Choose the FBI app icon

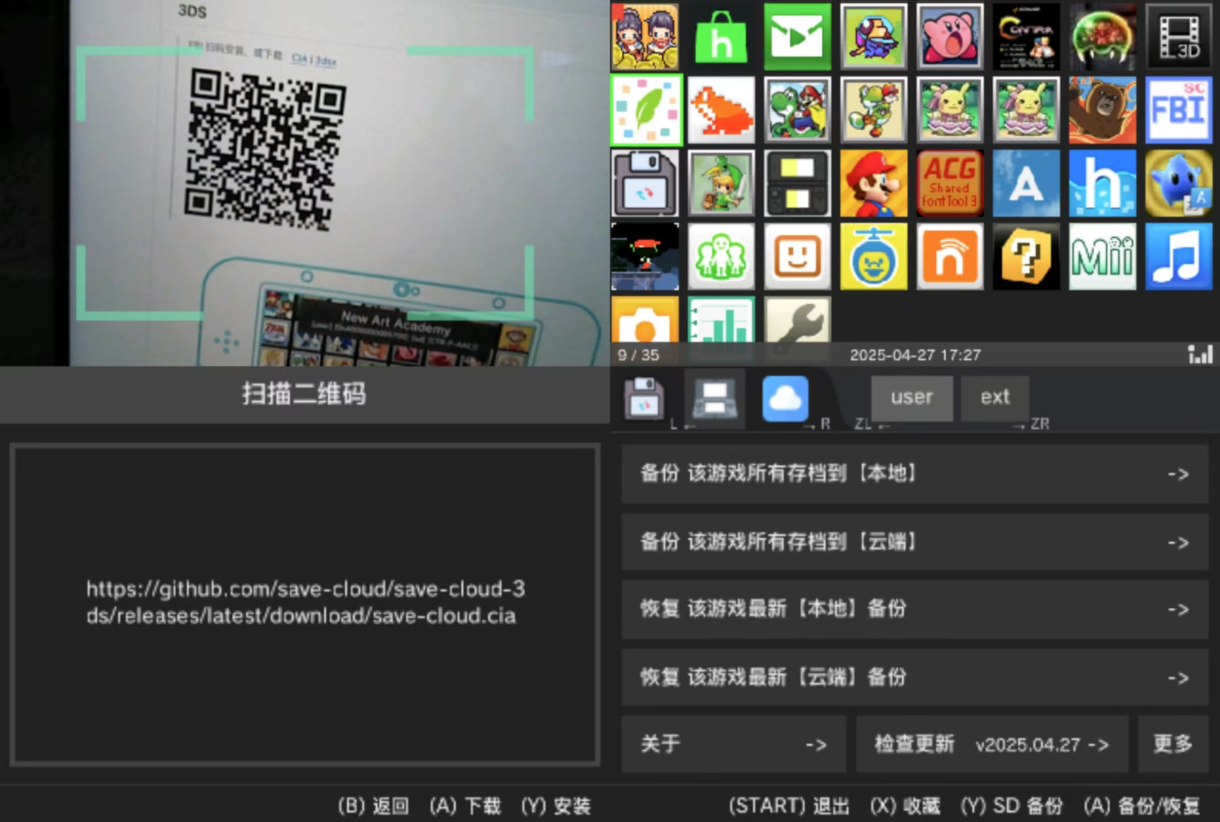pyautogui.click(x=1179, y=110)
